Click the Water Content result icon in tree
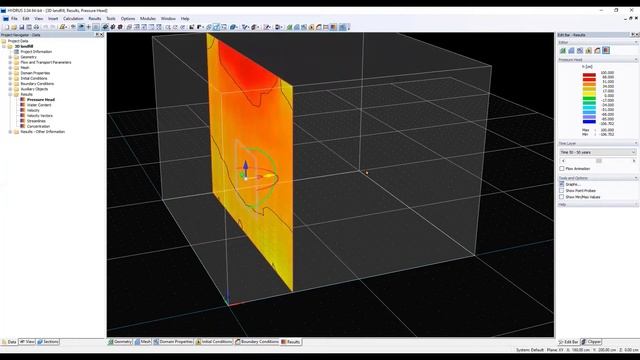Viewport: 640px width, 360px height. pos(23,105)
